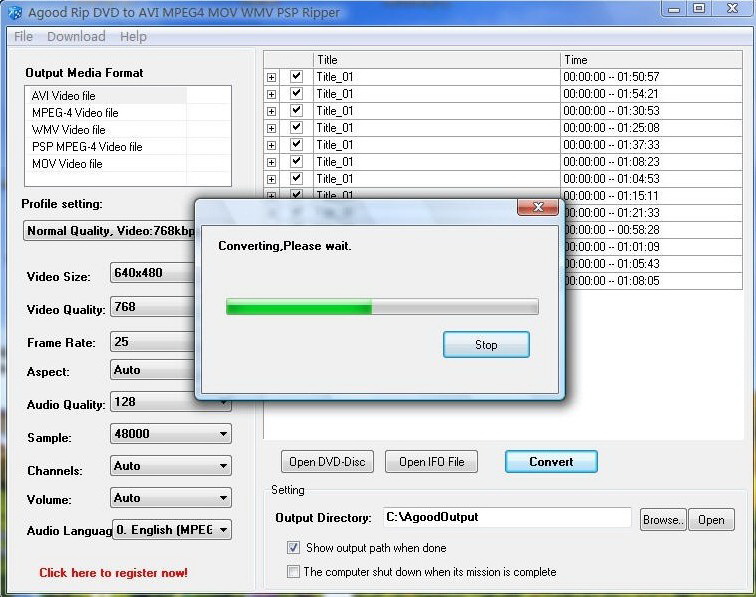This screenshot has height=597, width=756.
Task: Stop the conversion in progress
Action: (486, 344)
